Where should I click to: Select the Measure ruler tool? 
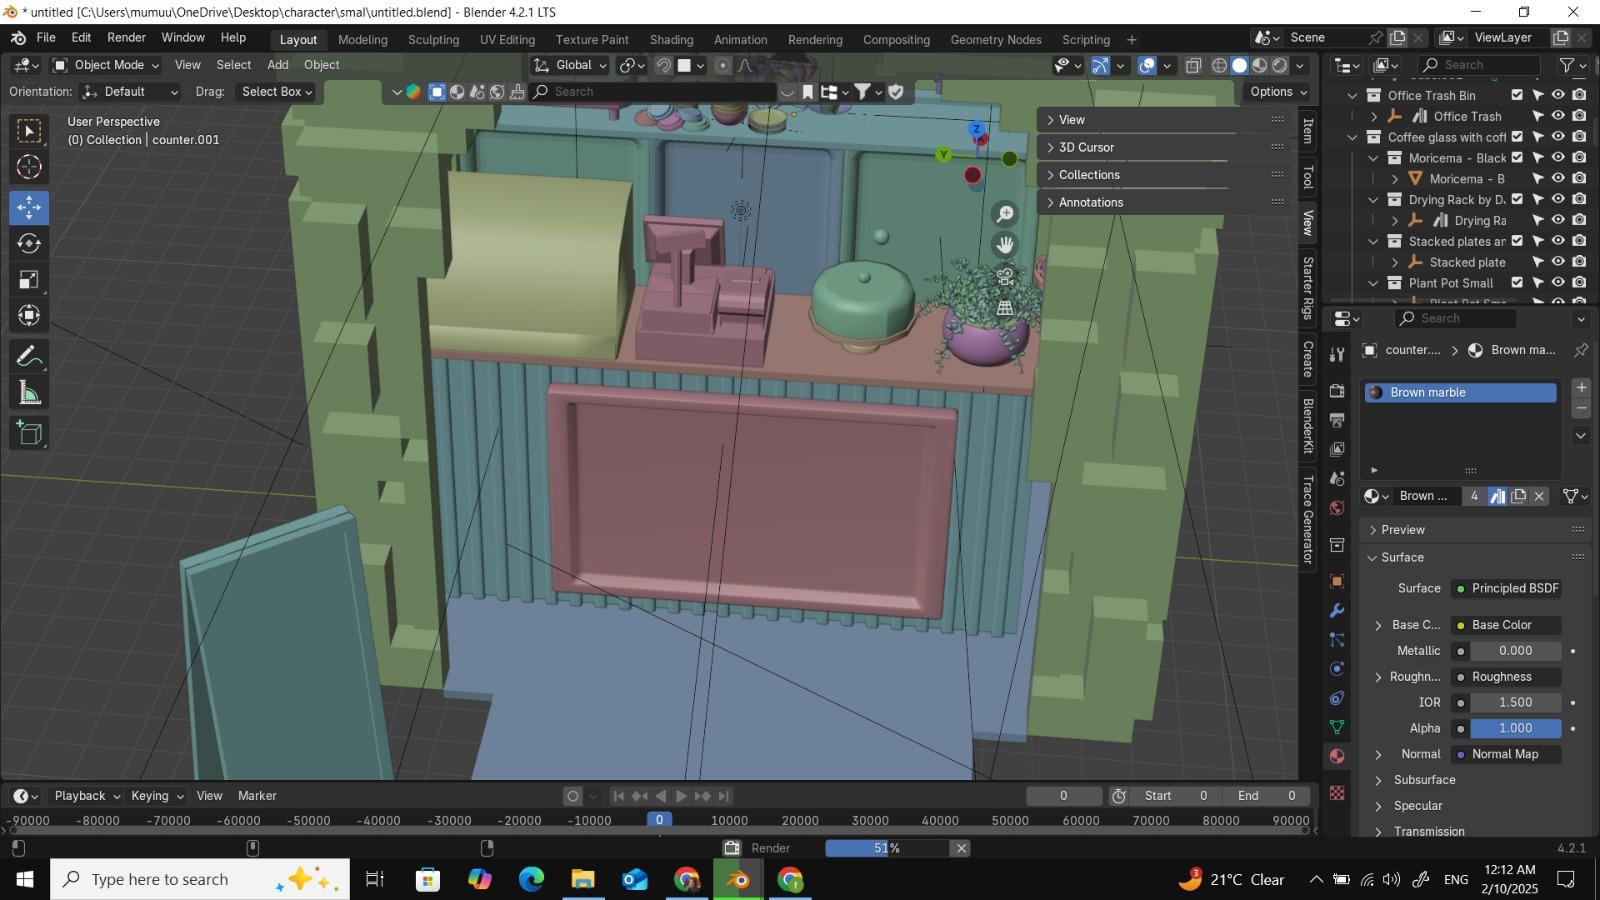(29, 394)
